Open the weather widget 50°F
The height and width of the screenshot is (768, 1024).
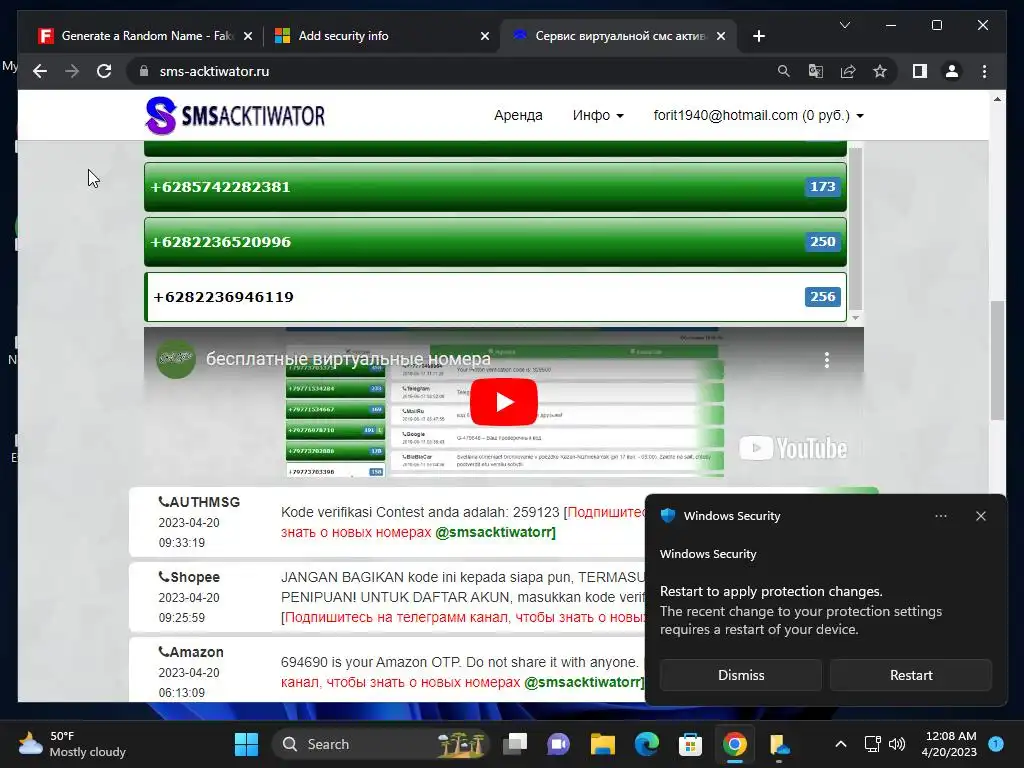click(72, 744)
